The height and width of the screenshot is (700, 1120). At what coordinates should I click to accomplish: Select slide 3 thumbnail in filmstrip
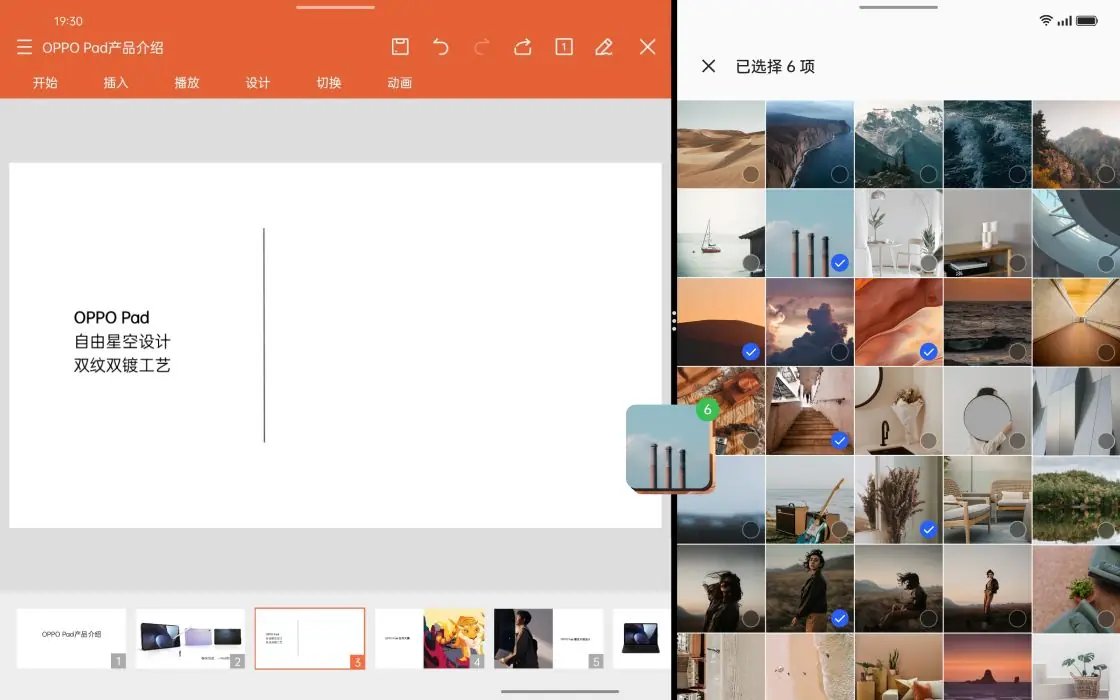[310, 639]
